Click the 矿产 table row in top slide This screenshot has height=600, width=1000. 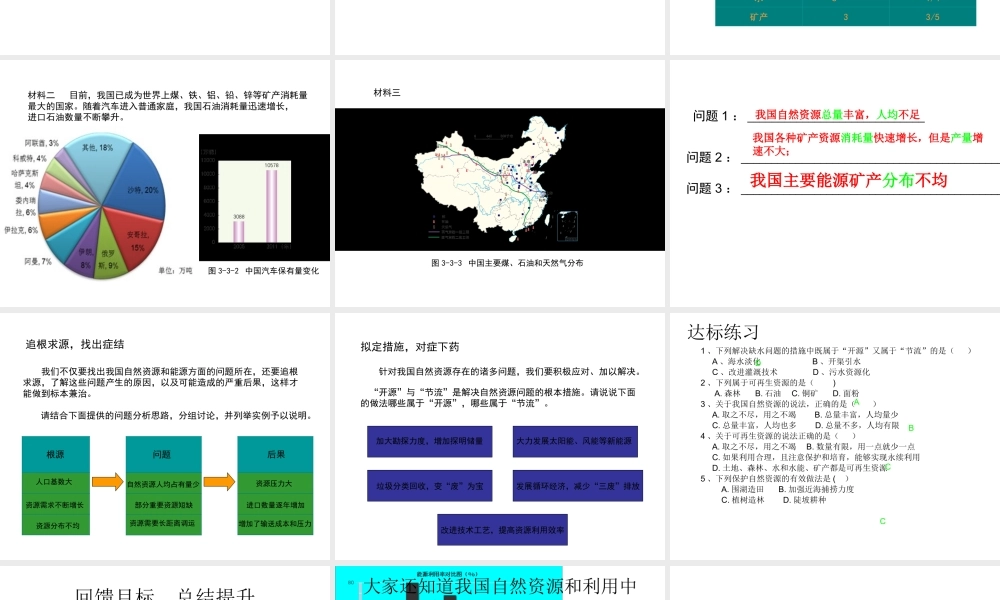[846, 17]
